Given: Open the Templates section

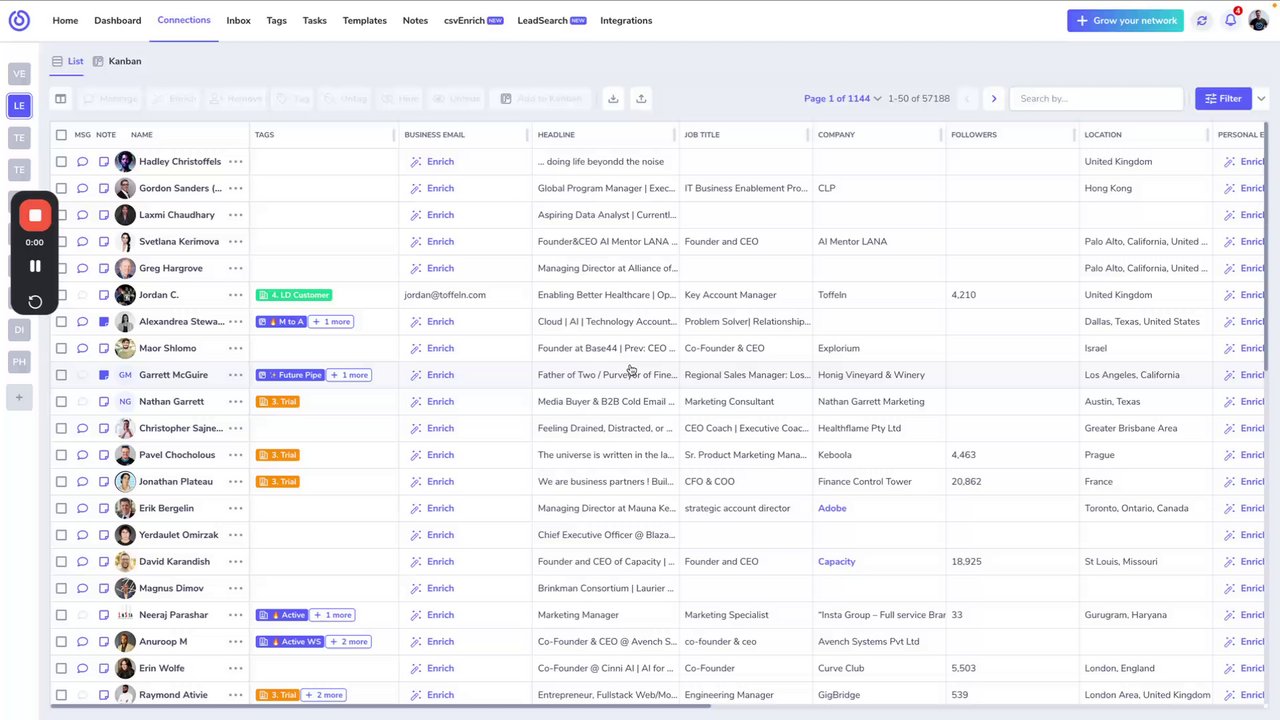Looking at the screenshot, I should click(x=364, y=20).
